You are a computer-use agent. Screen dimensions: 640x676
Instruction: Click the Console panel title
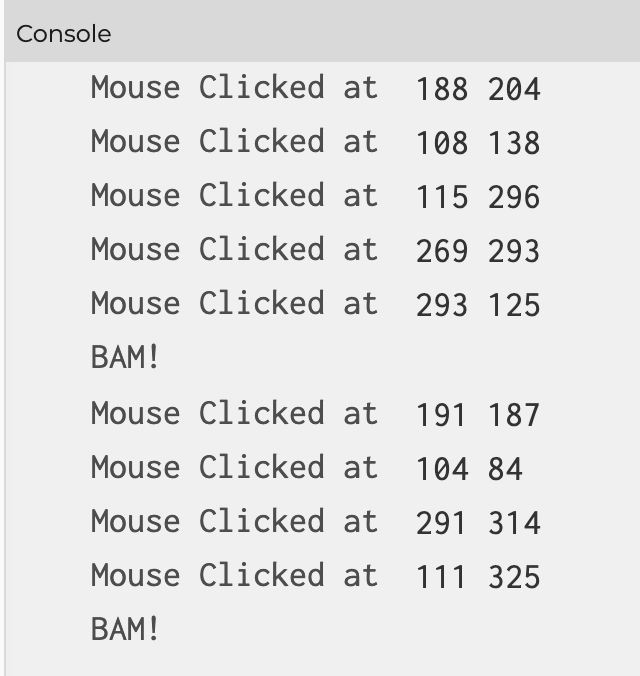64,34
